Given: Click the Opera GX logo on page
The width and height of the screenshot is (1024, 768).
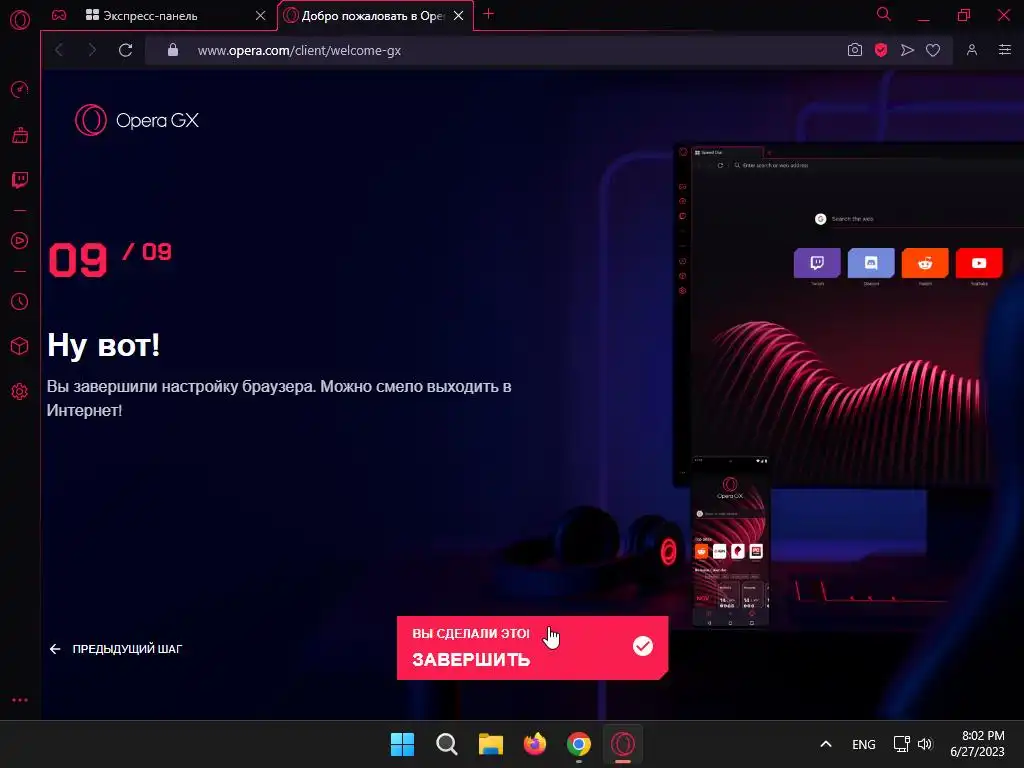Looking at the screenshot, I should tap(136, 120).
